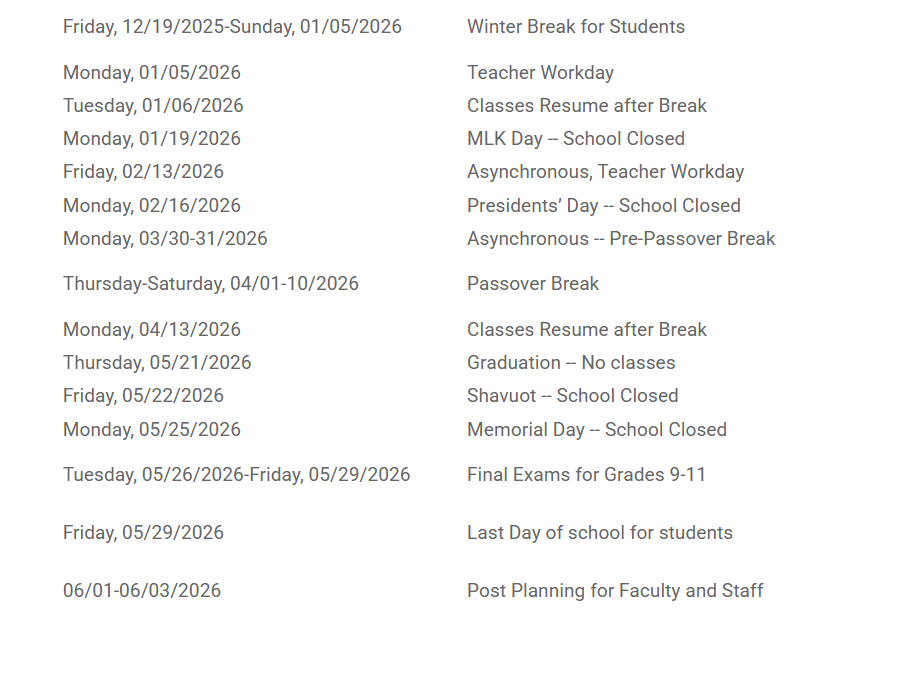Click the Monday, 04/13/2026 date
Image resolution: width=903 pixels, height=695 pixels.
tap(152, 330)
